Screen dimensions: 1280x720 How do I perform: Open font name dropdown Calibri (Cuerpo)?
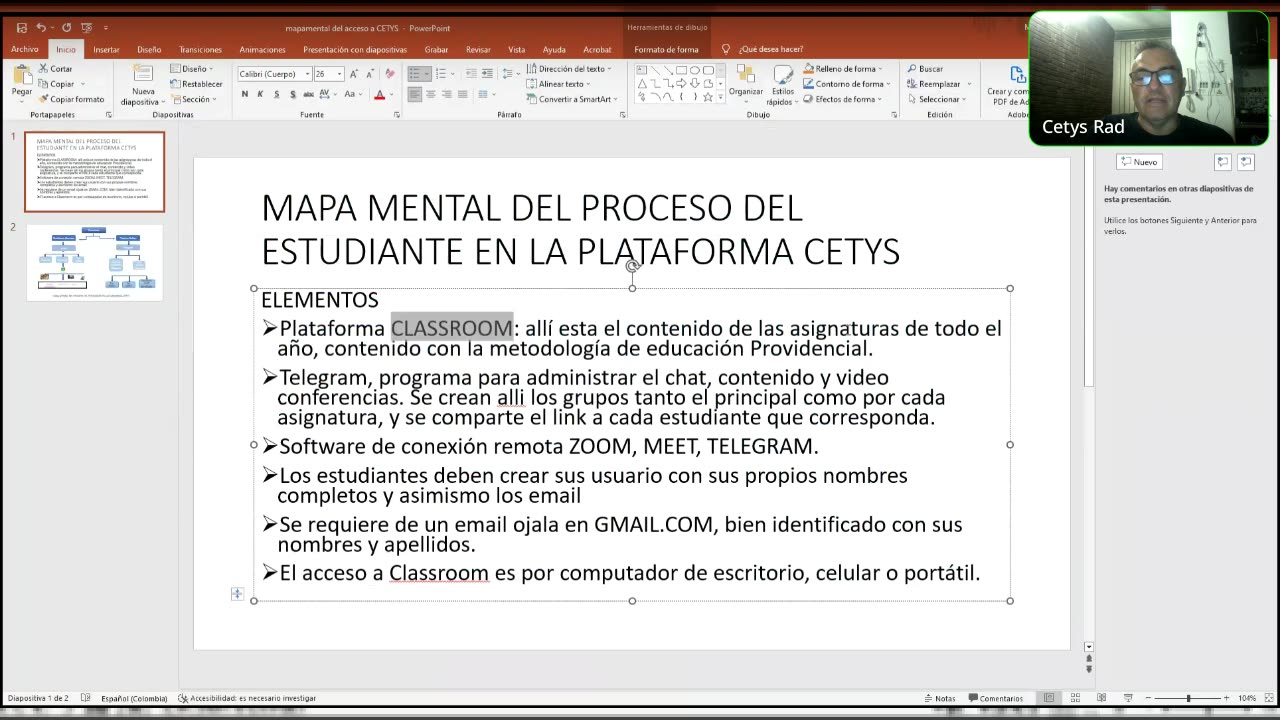click(273, 74)
